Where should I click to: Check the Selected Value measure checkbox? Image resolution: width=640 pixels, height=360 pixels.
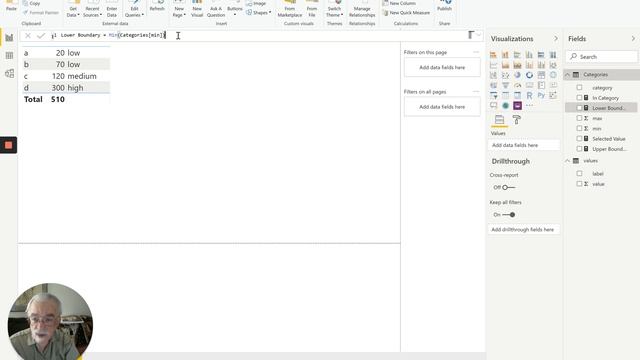[x=579, y=138]
